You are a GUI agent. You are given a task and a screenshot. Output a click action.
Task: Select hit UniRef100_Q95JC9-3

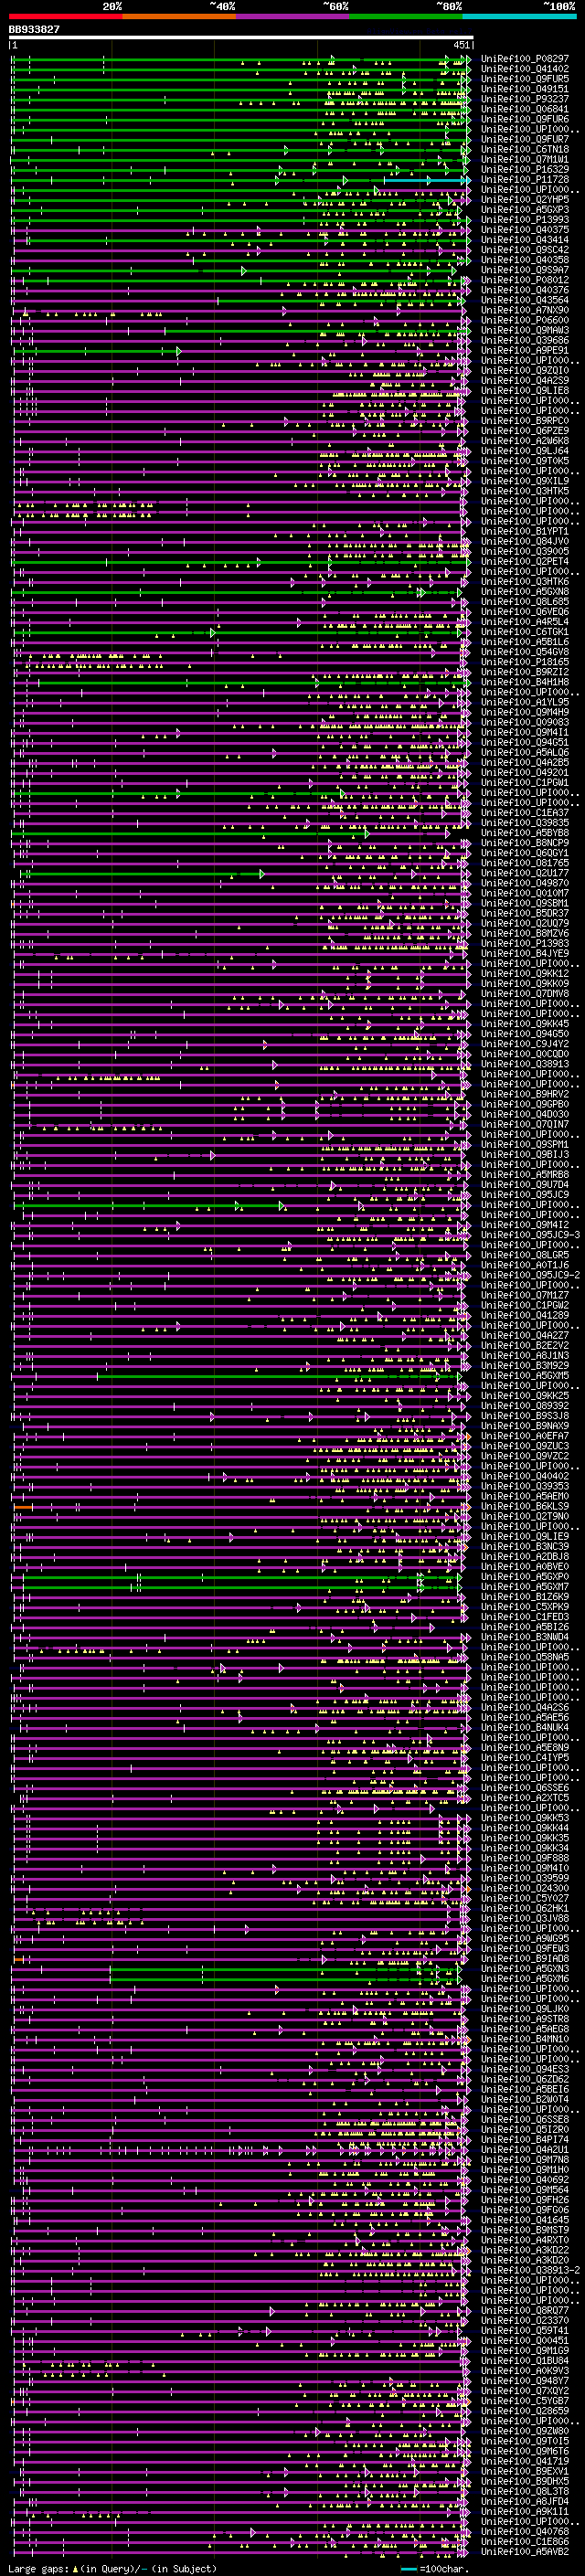[530, 1235]
